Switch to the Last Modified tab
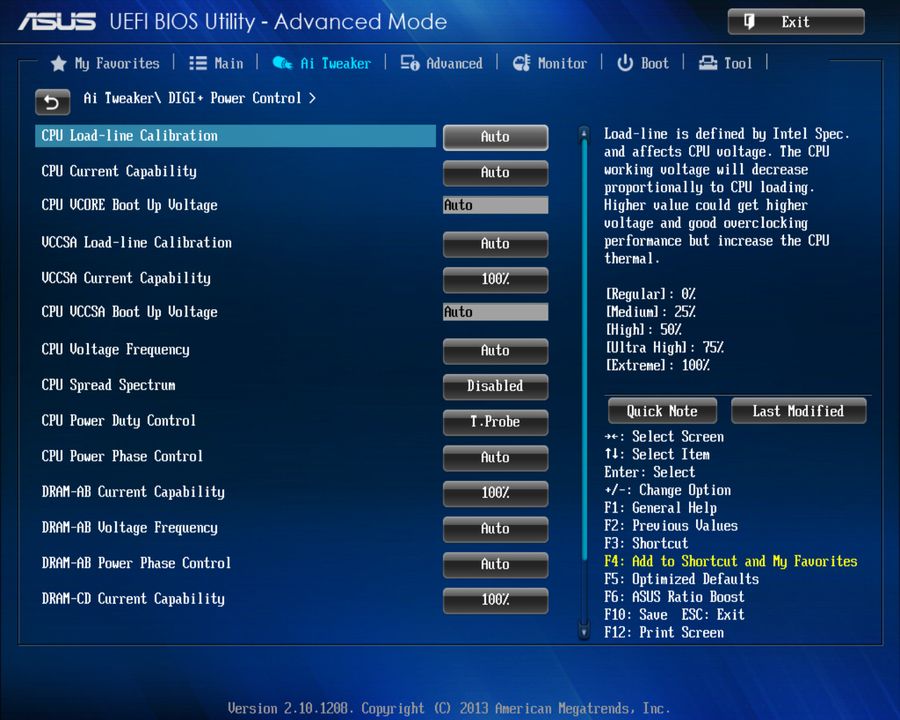Viewport: 900px width, 720px height. pyautogui.click(x=798, y=410)
